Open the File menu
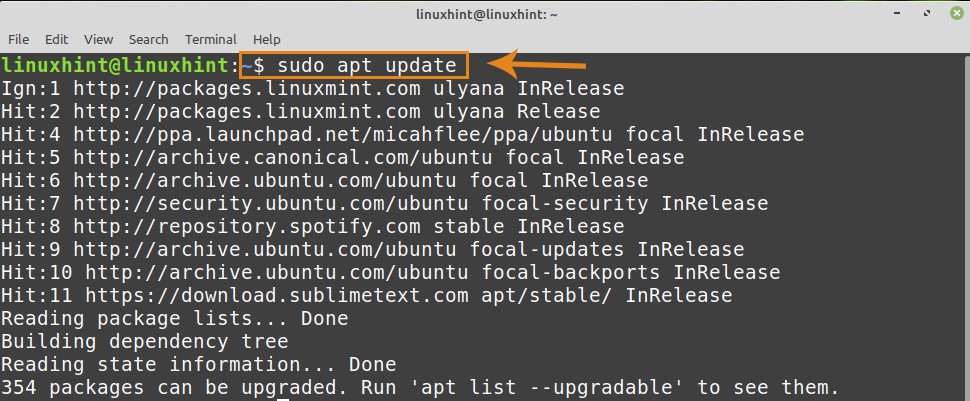970x401 pixels. click(x=19, y=39)
